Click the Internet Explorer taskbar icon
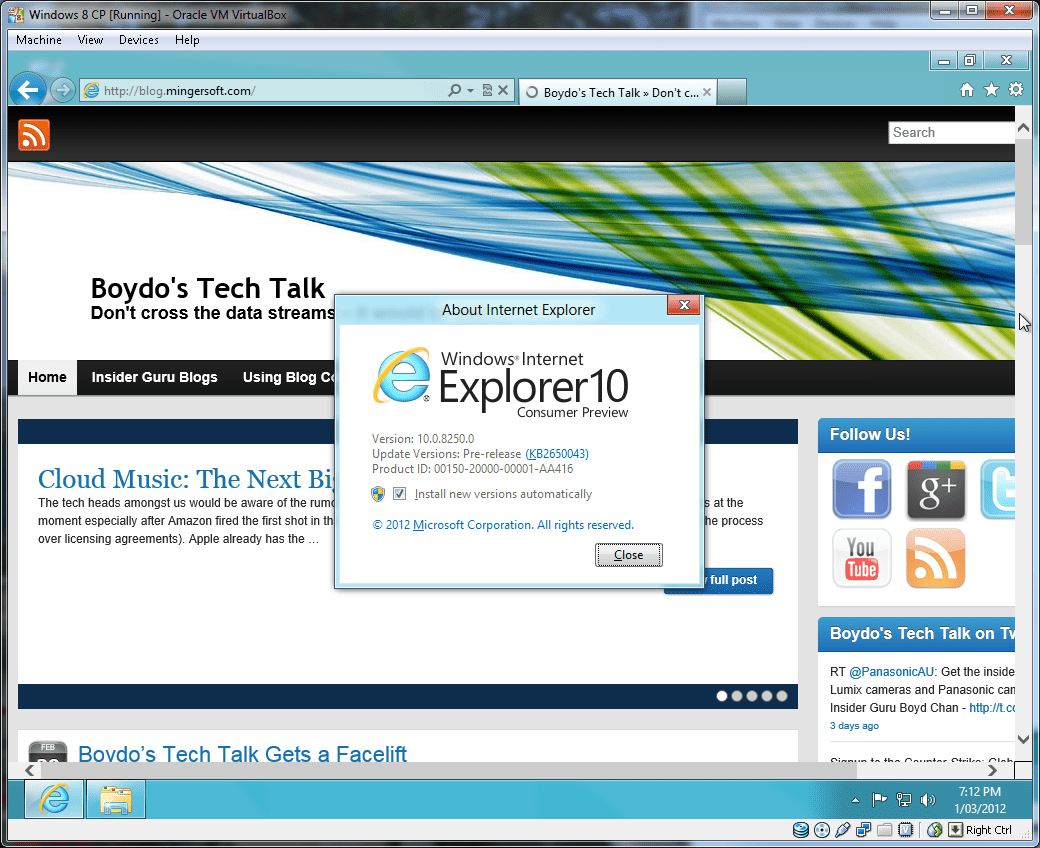Image resolution: width=1040 pixels, height=848 pixels. (54, 799)
